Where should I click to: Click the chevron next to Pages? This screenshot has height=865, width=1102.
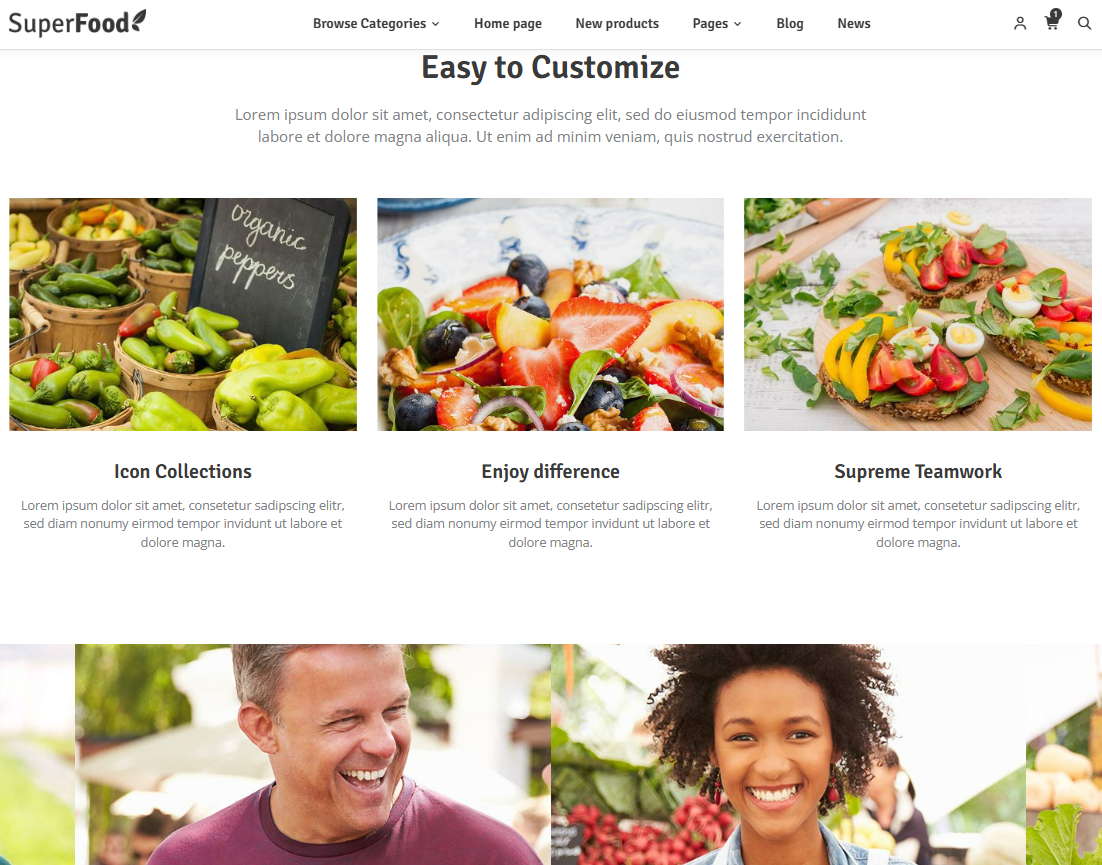pyautogui.click(x=737, y=25)
